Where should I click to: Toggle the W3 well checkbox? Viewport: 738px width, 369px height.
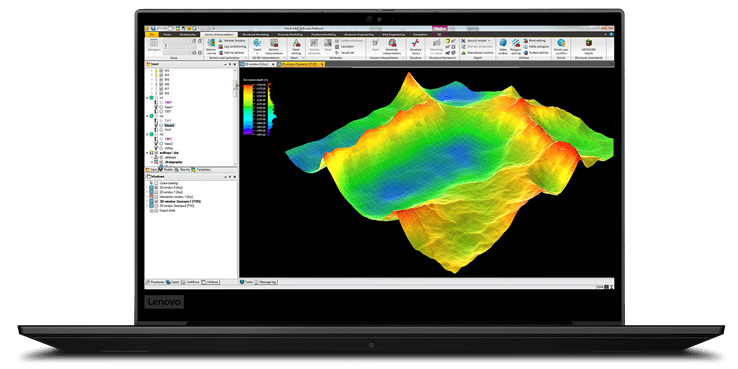click(161, 71)
